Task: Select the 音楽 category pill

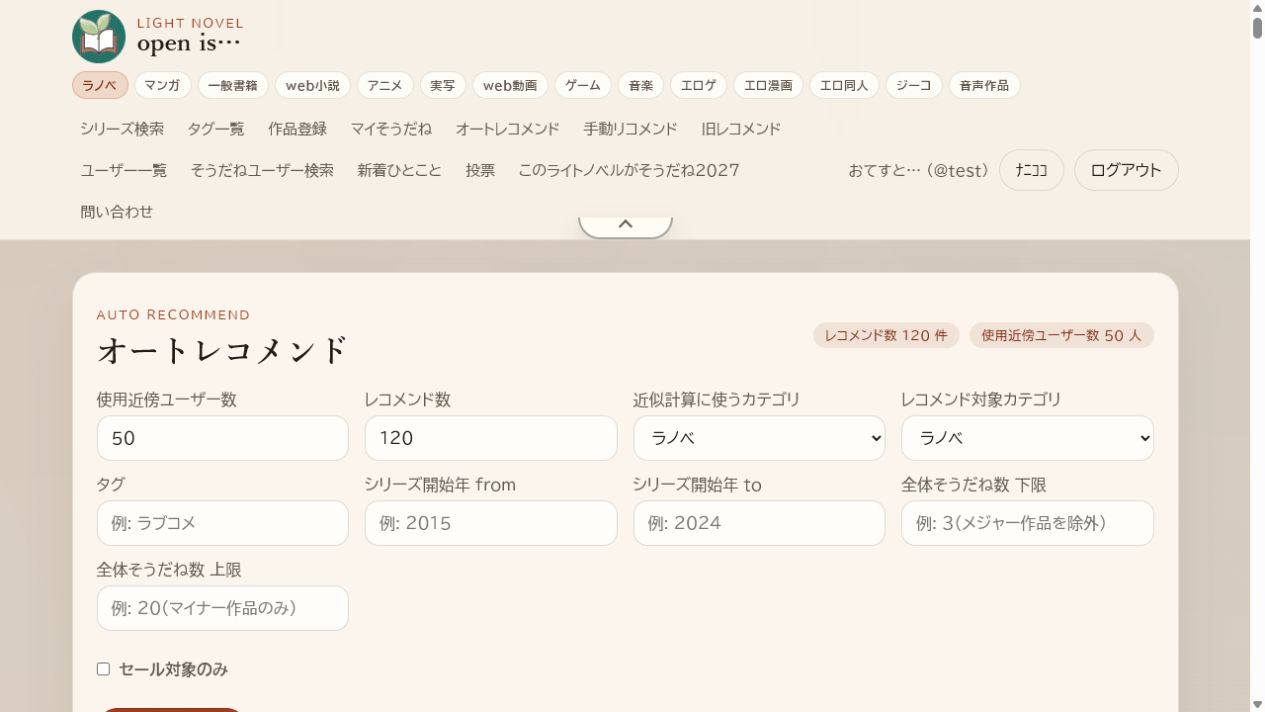Action: coord(641,85)
